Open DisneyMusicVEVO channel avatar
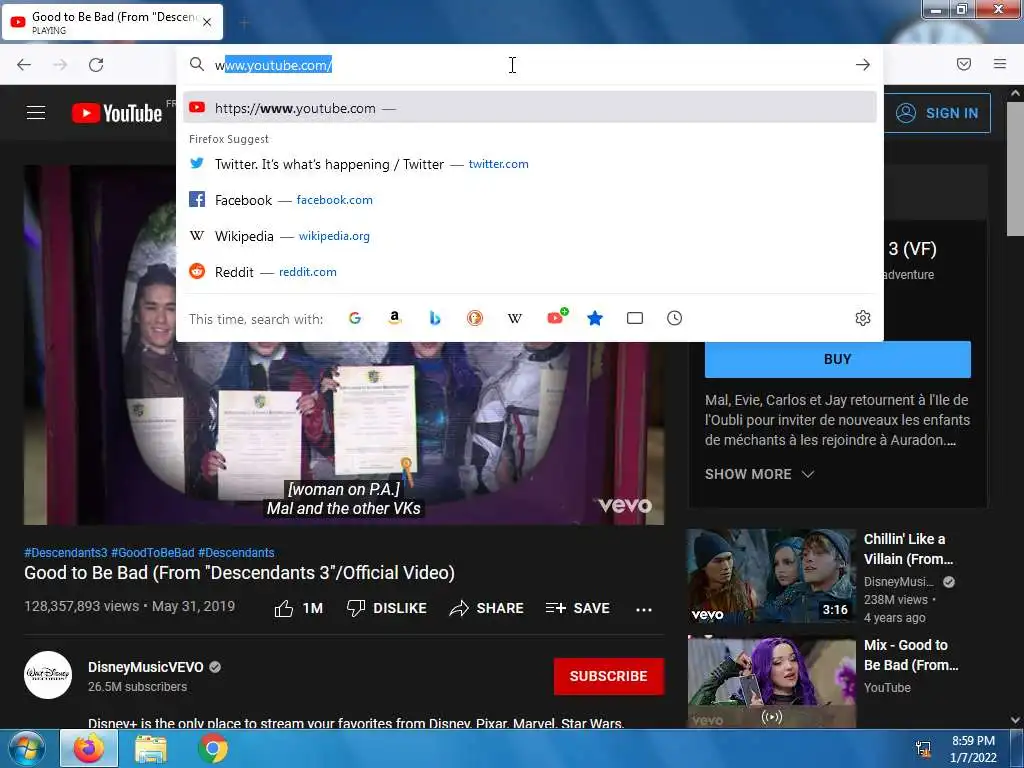Viewport: 1024px width, 768px height. (48, 675)
